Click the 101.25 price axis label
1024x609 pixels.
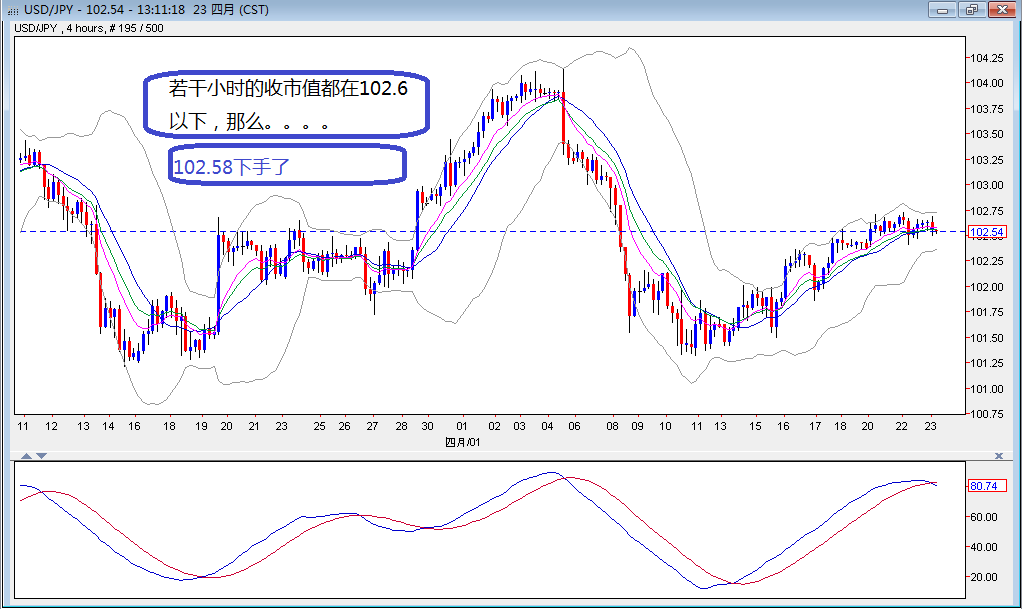tap(987, 363)
